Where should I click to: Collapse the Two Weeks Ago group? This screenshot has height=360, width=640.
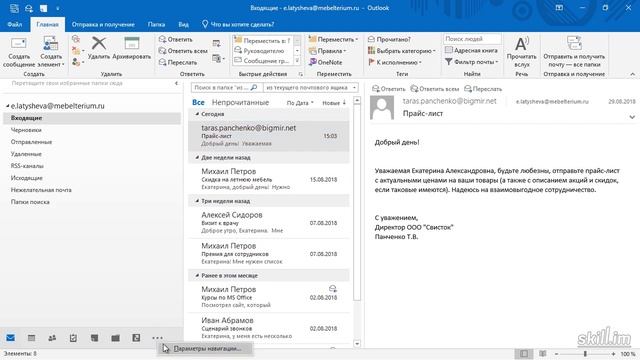[x=197, y=158]
